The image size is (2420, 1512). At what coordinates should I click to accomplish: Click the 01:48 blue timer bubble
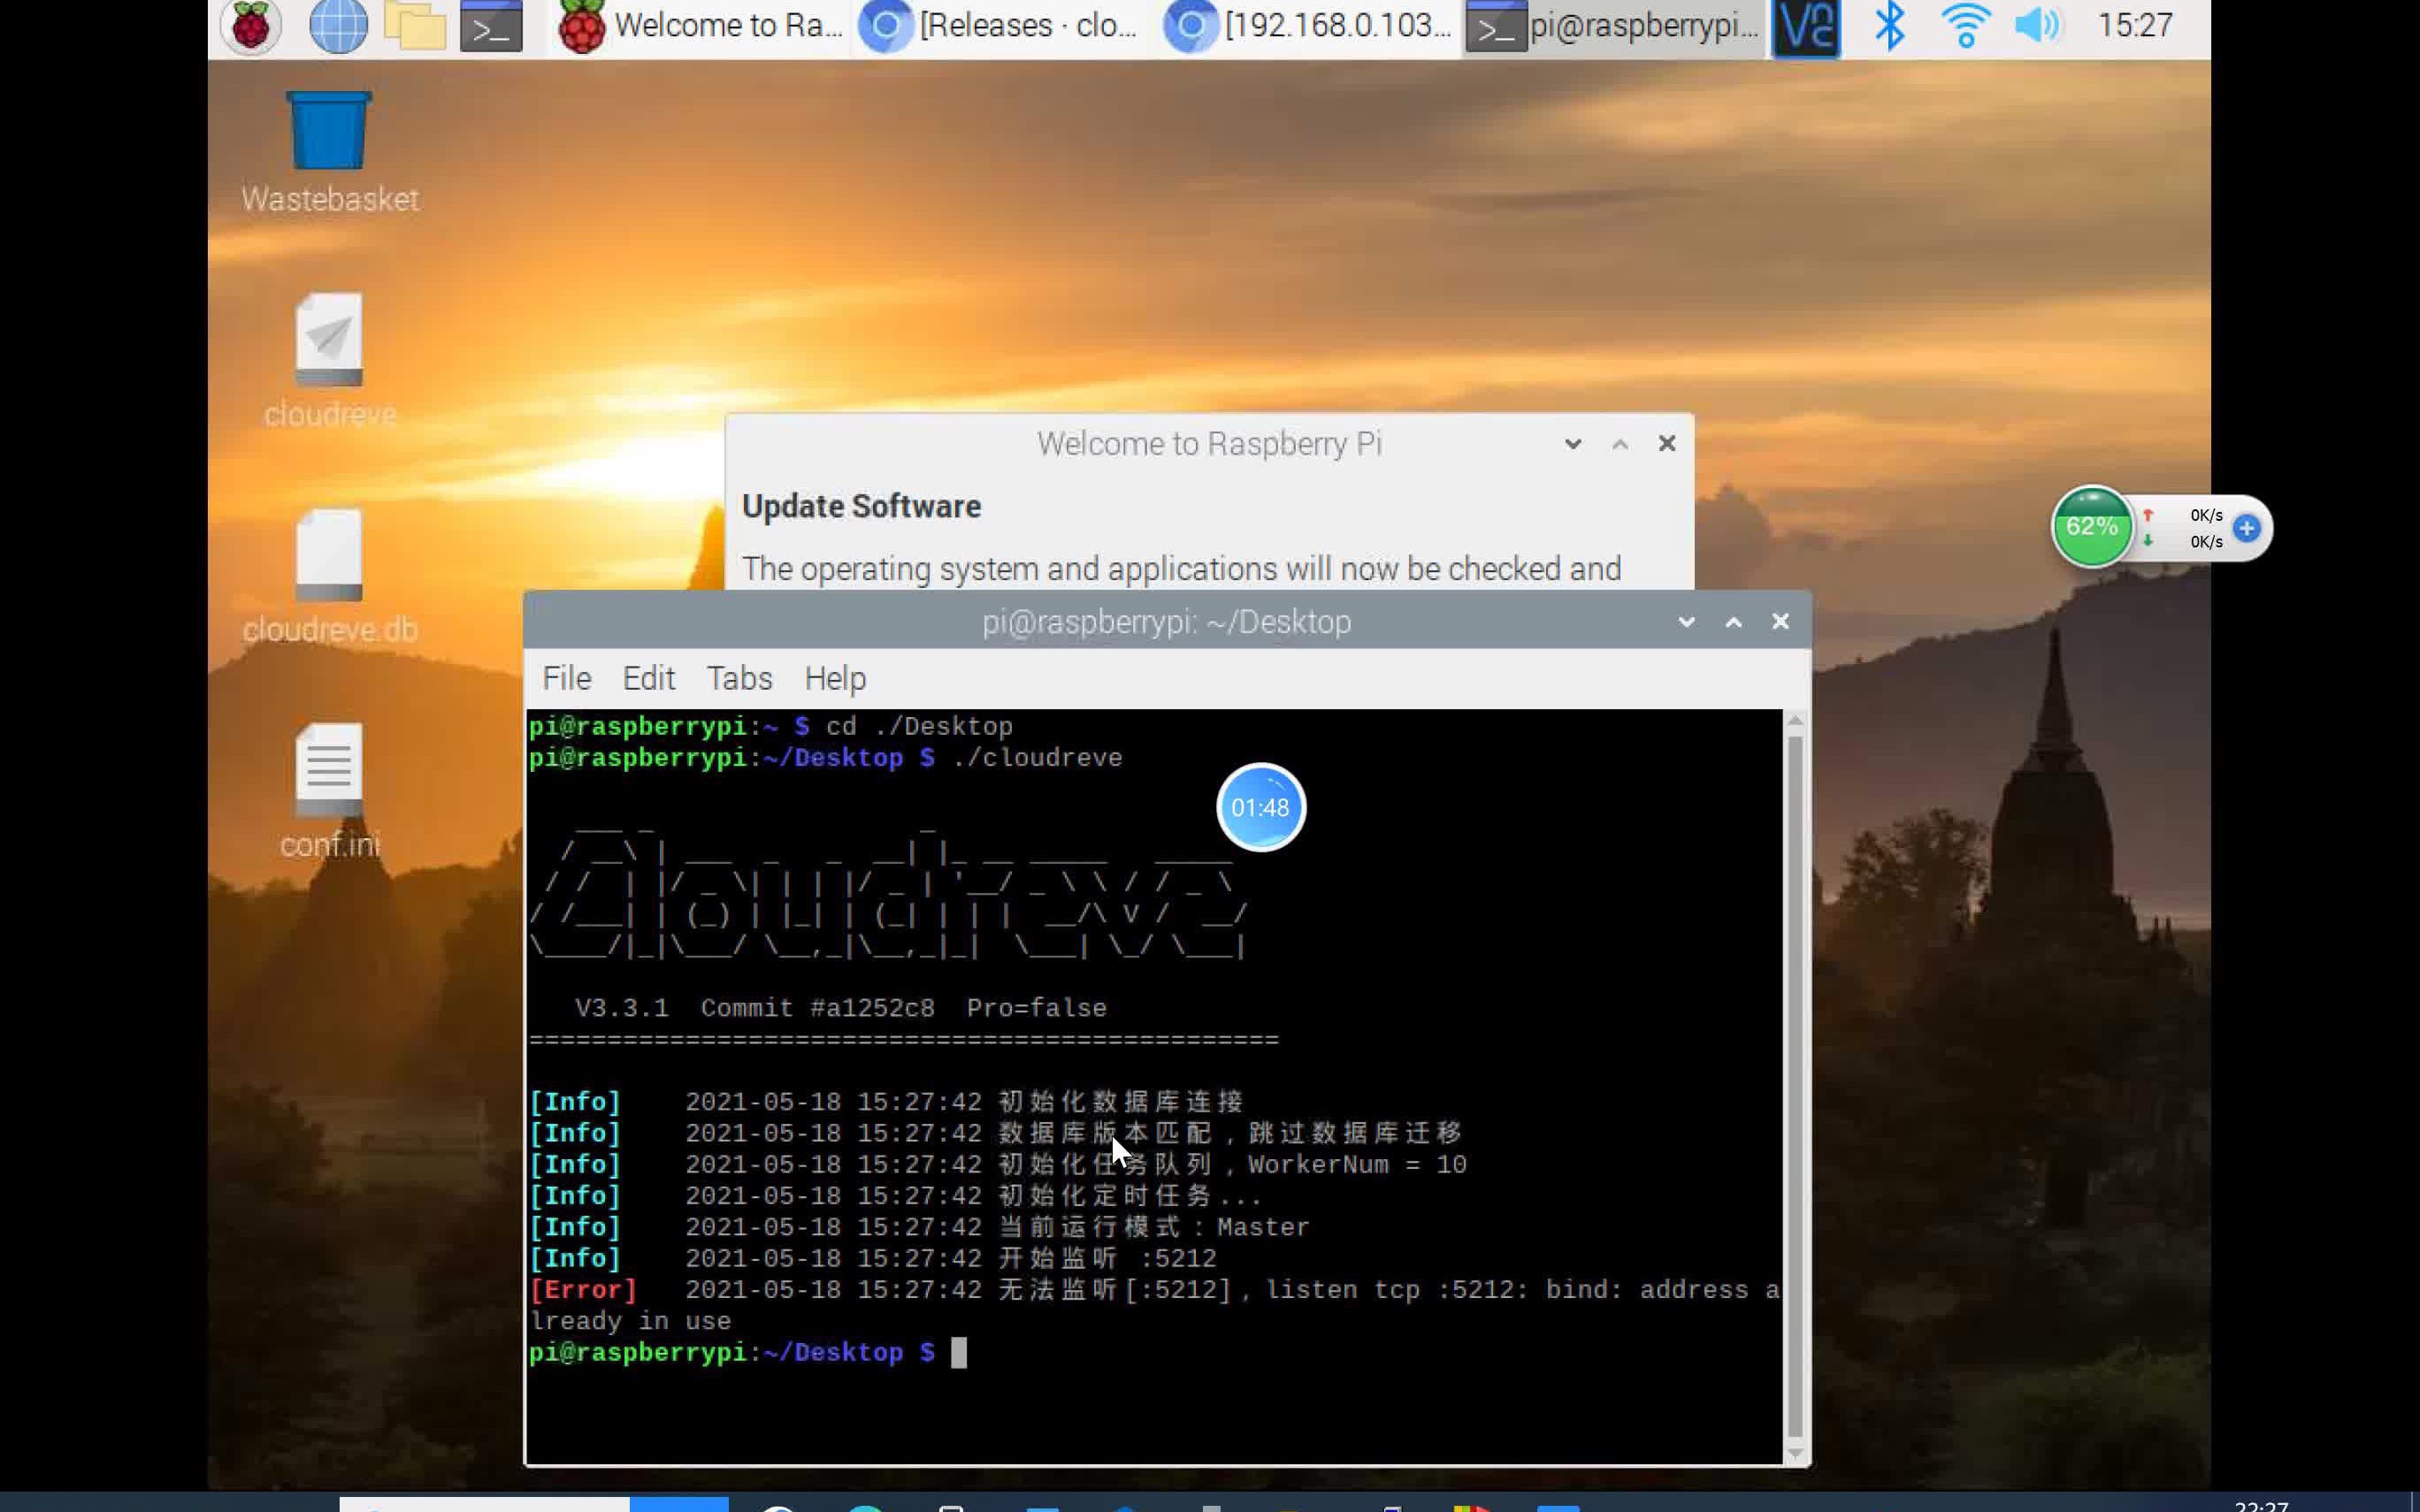click(1260, 808)
